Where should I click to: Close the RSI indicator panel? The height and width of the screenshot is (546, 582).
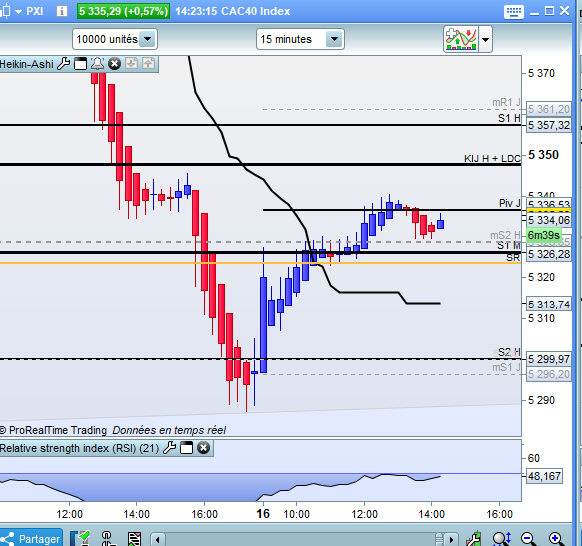click(203, 448)
